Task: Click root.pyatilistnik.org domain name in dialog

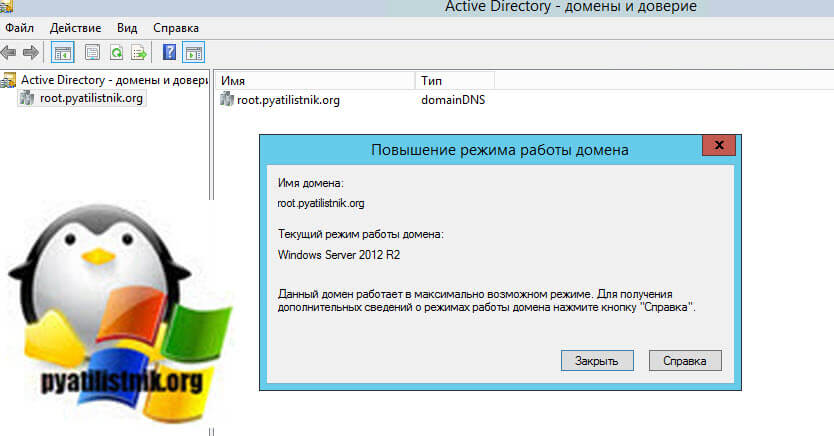Action: pyautogui.click(x=321, y=203)
